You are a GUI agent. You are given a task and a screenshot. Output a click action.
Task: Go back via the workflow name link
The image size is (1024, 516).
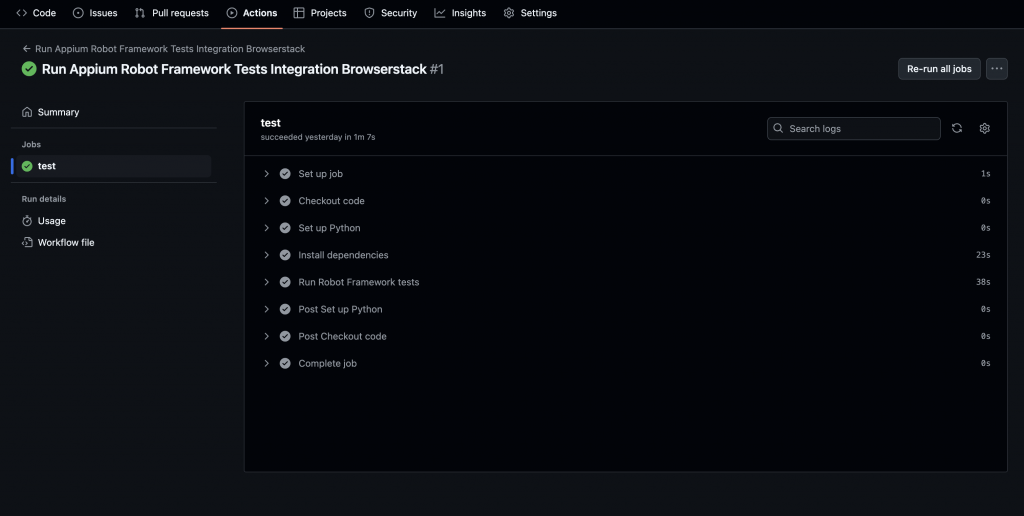[168, 48]
